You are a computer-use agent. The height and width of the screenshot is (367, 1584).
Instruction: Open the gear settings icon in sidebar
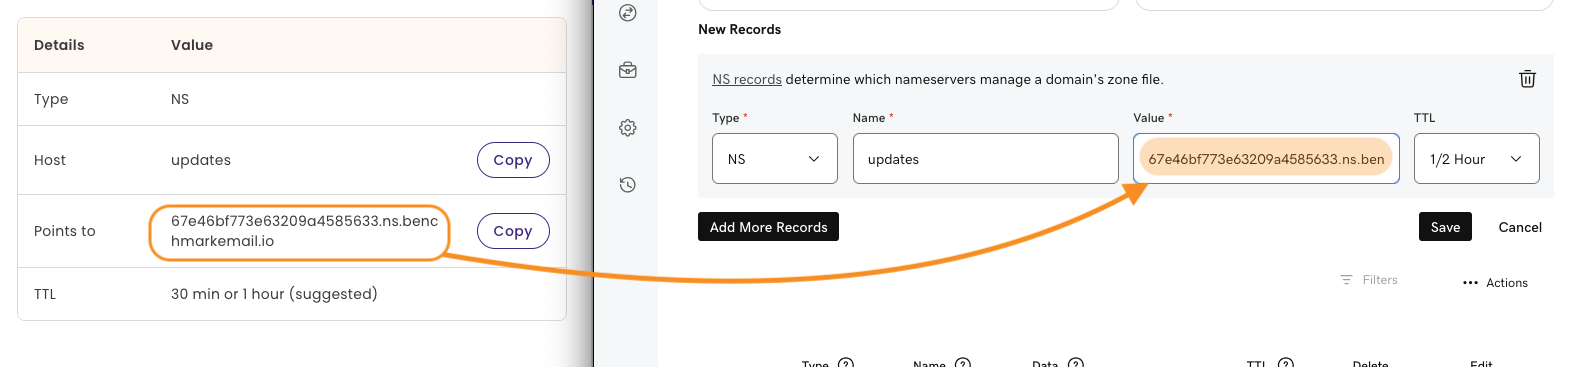[x=628, y=128]
